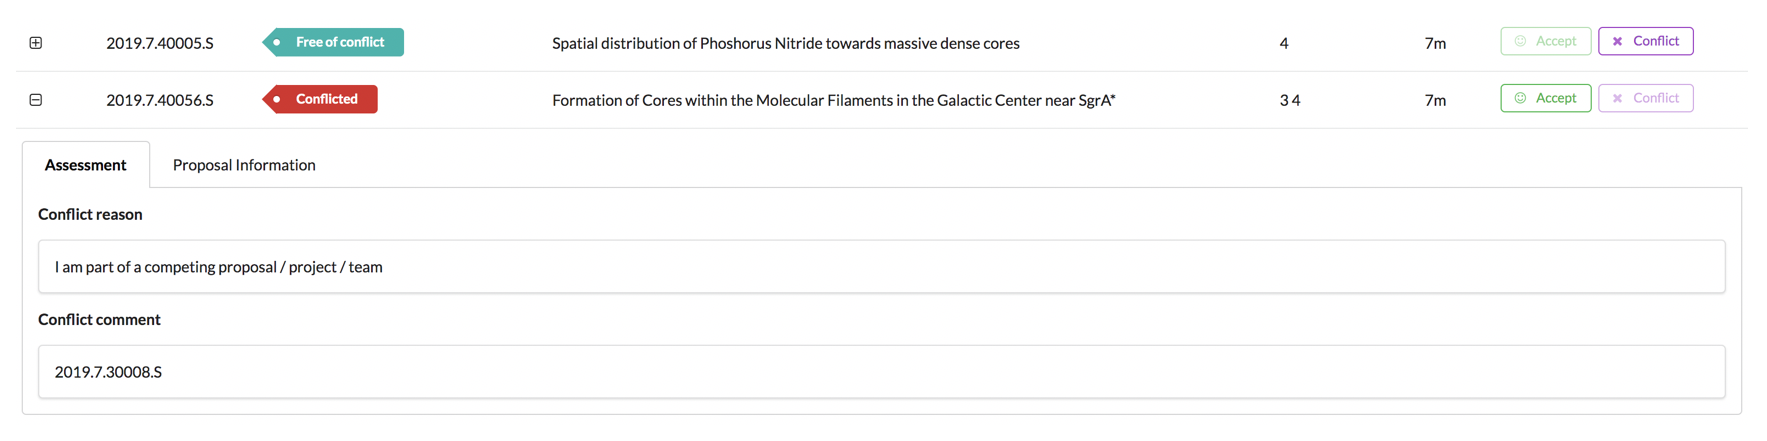This screenshot has height=441, width=1767.
Task: Collapse the 2019.7.40056.S proposal row
Action: (36, 100)
